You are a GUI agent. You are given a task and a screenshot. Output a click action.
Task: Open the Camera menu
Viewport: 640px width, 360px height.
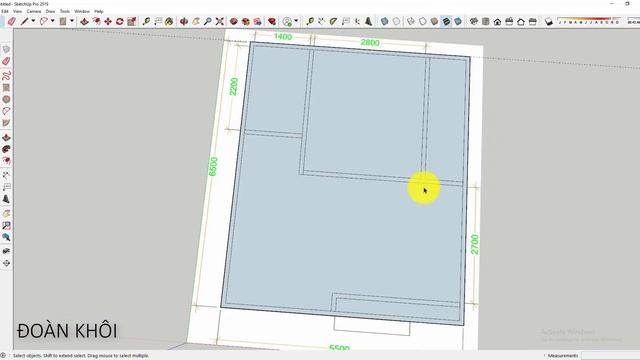coord(34,11)
